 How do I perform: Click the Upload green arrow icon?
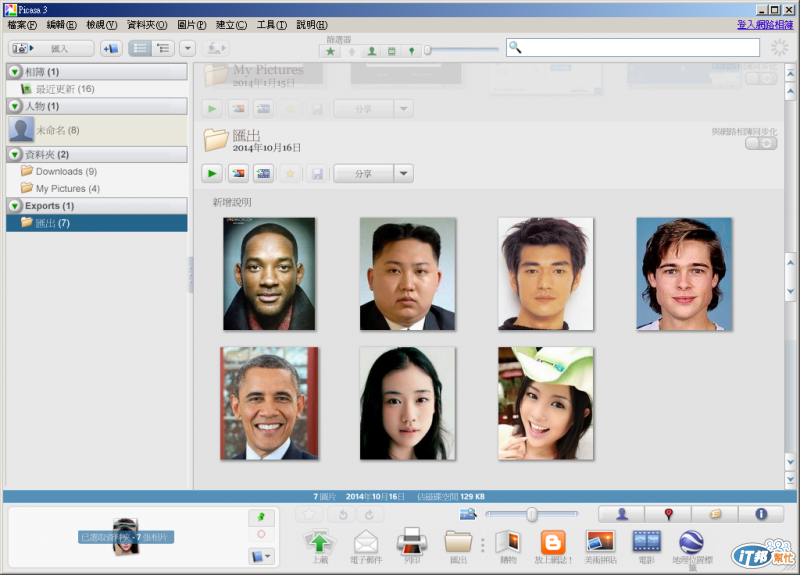(x=320, y=546)
